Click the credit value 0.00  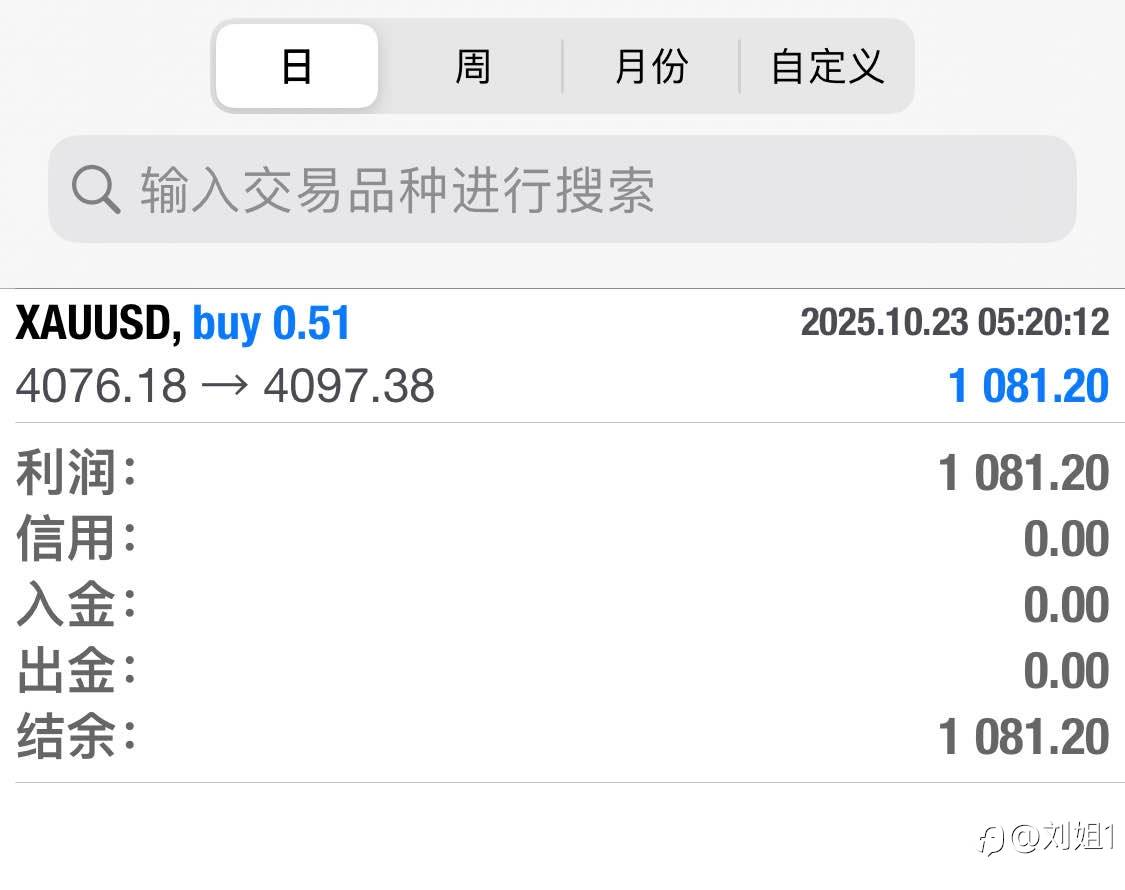[1066, 539]
